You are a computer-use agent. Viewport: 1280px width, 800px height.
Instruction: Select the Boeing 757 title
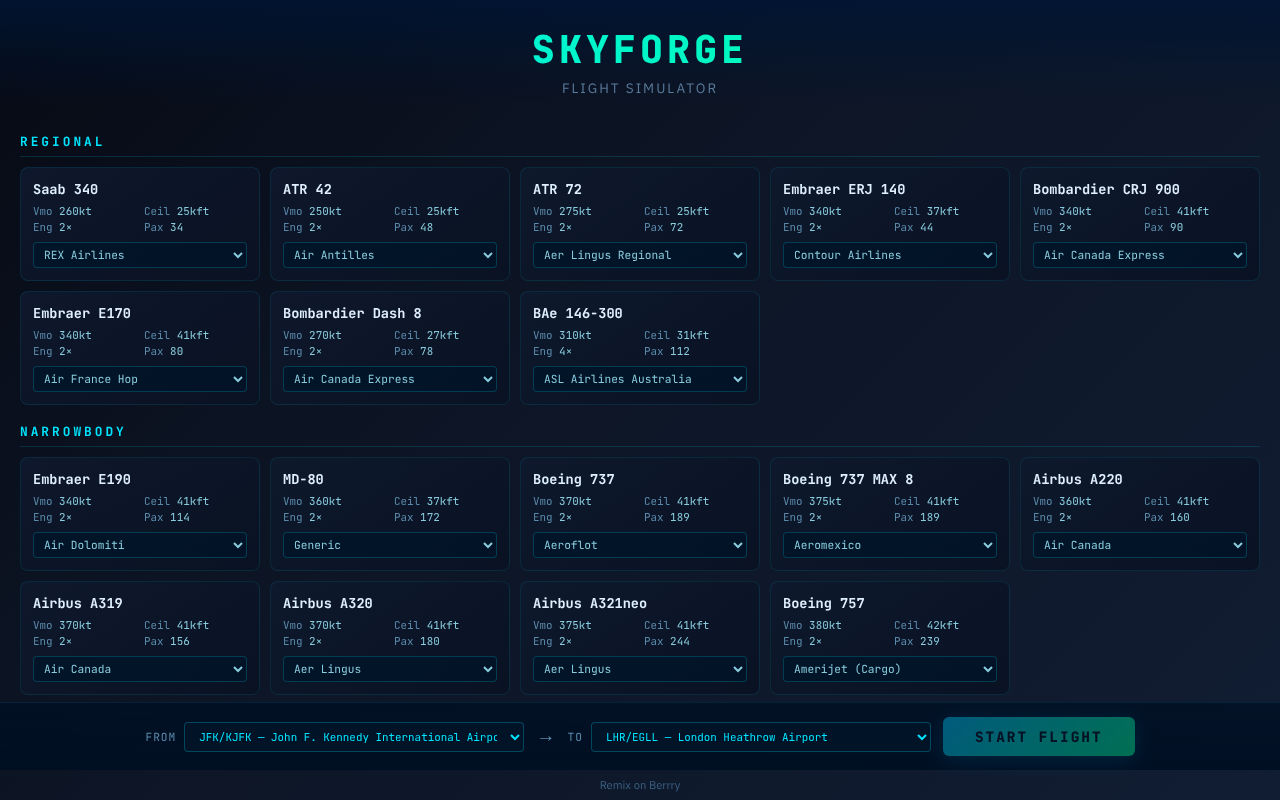click(824, 603)
